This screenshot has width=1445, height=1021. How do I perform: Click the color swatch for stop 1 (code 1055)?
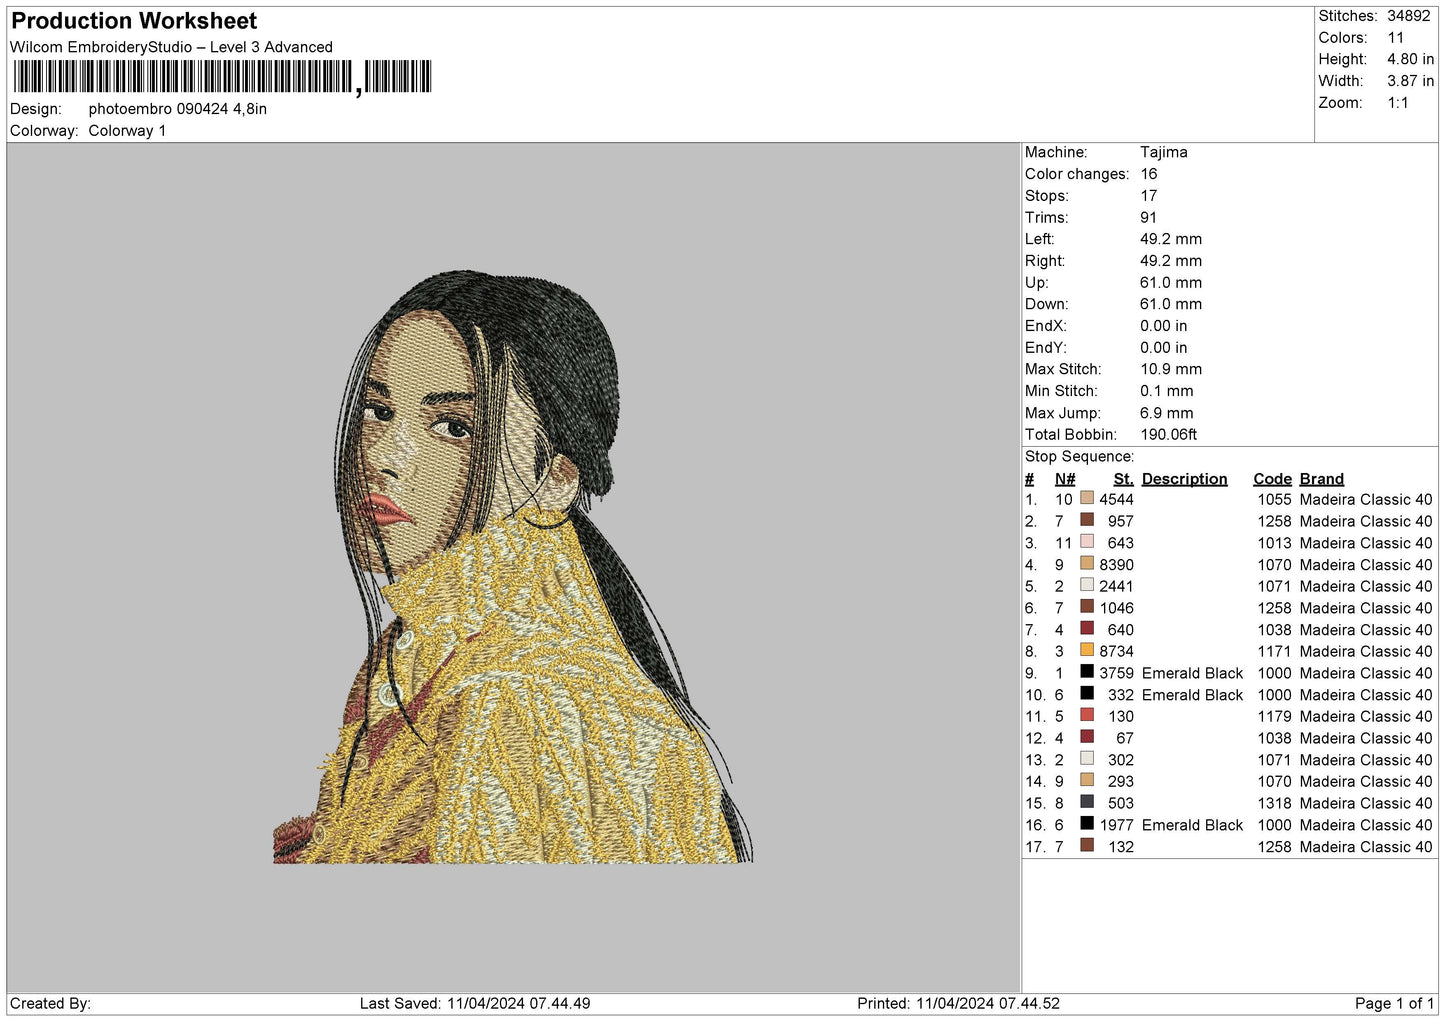(x=1087, y=498)
